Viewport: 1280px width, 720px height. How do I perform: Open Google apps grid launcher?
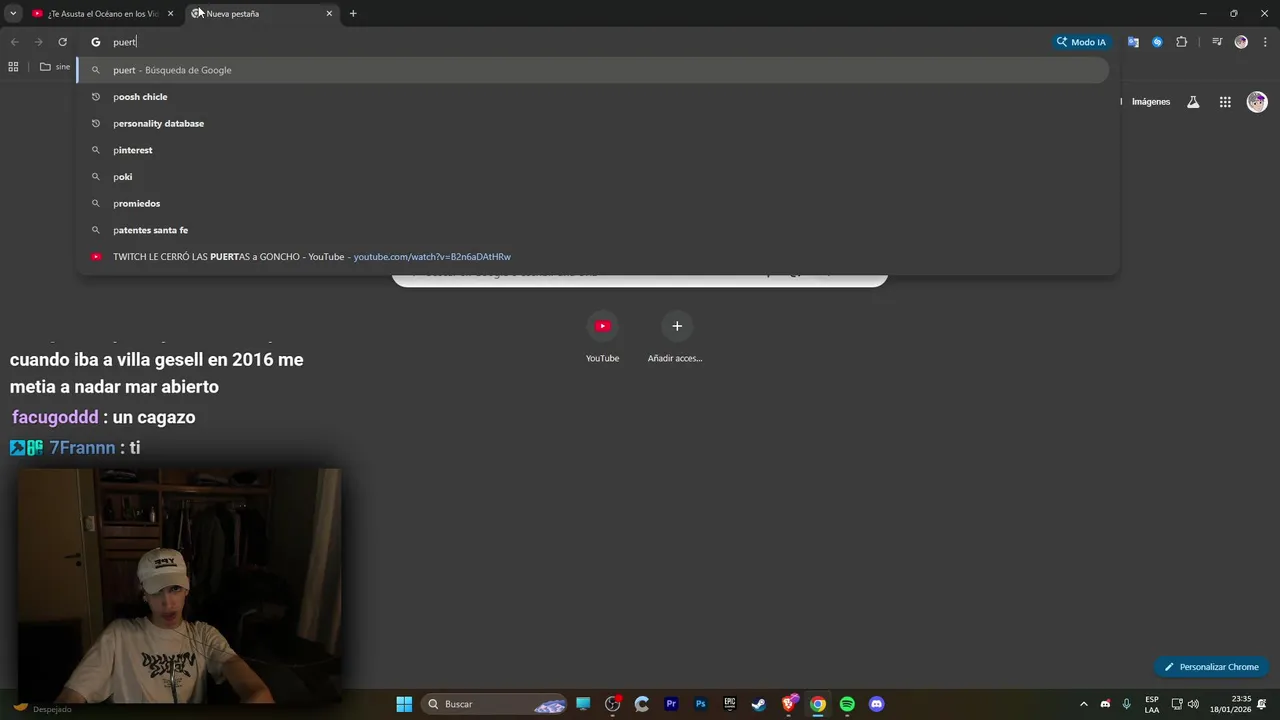1225,102
